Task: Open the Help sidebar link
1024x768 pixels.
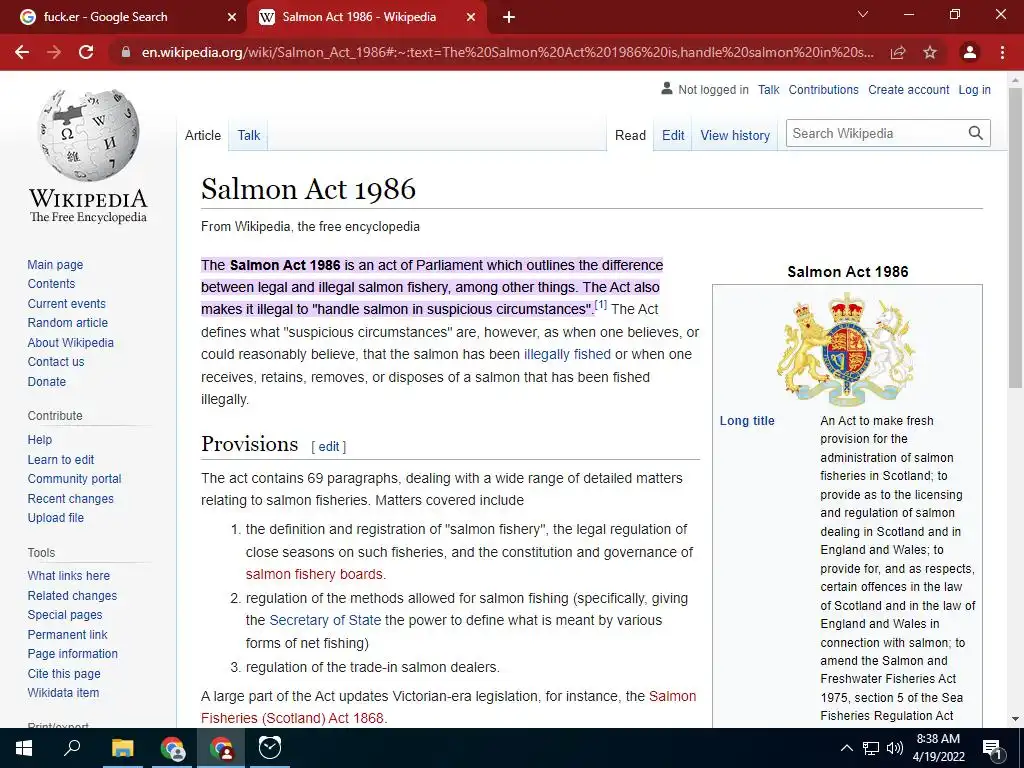Action: tap(40, 440)
